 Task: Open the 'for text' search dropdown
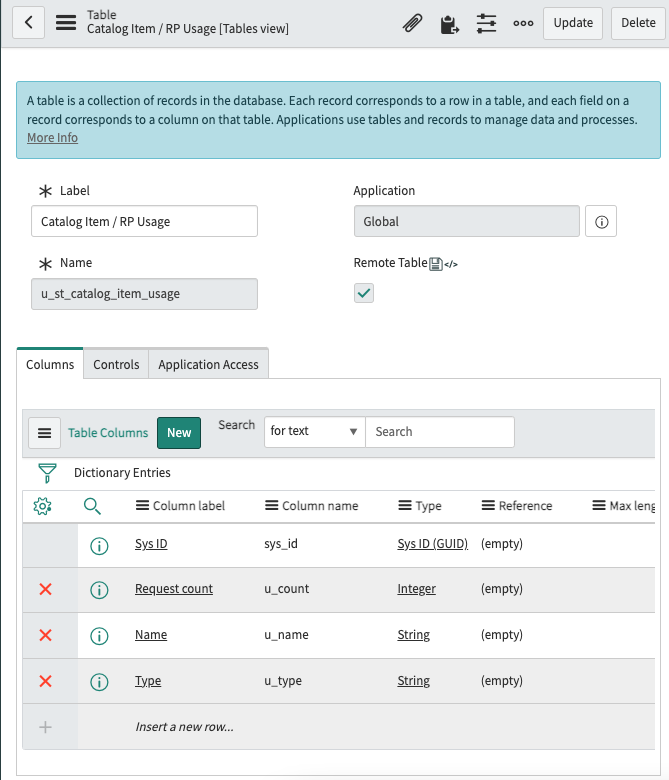click(314, 432)
